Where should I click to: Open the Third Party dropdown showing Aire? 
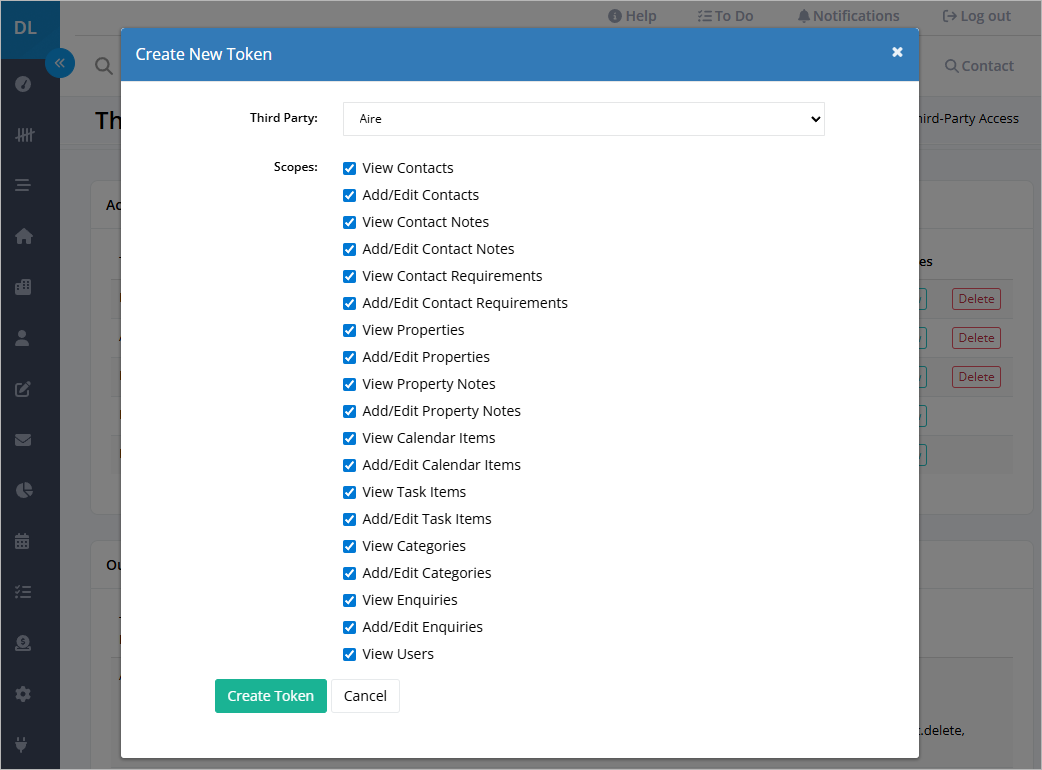(x=583, y=119)
